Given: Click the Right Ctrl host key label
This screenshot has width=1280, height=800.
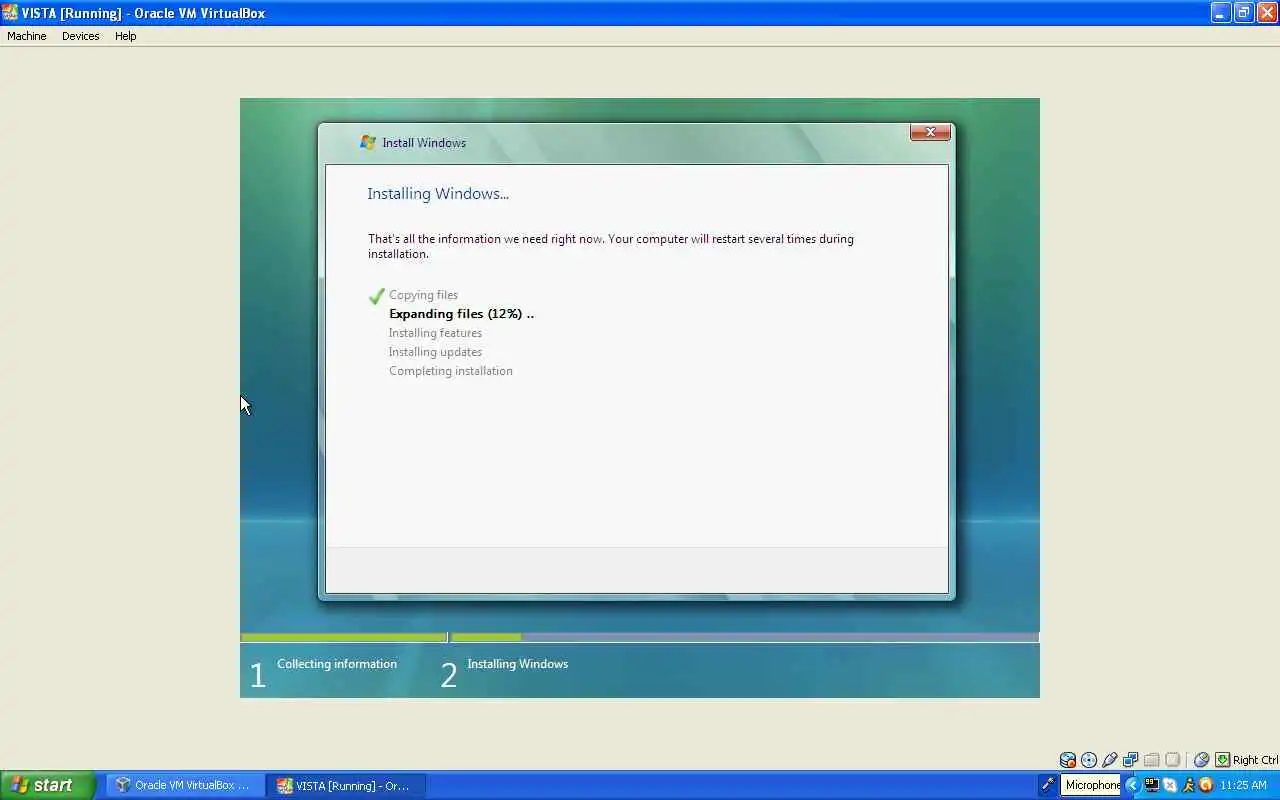Looking at the screenshot, I should [x=1256, y=760].
